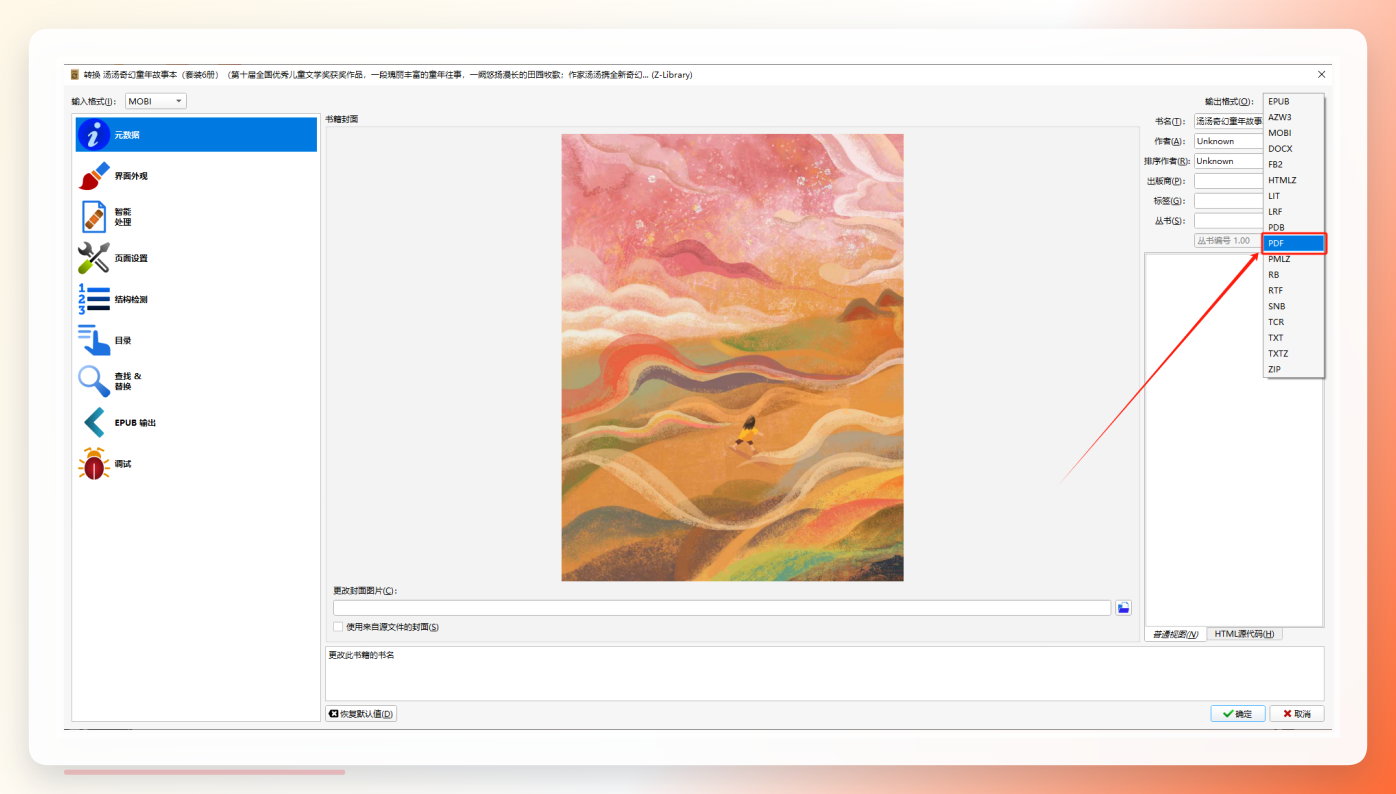Viewport: 1396px width, 794px height.
Task: Switch to the 普通视图 tab
Action: click(1175, 634)
